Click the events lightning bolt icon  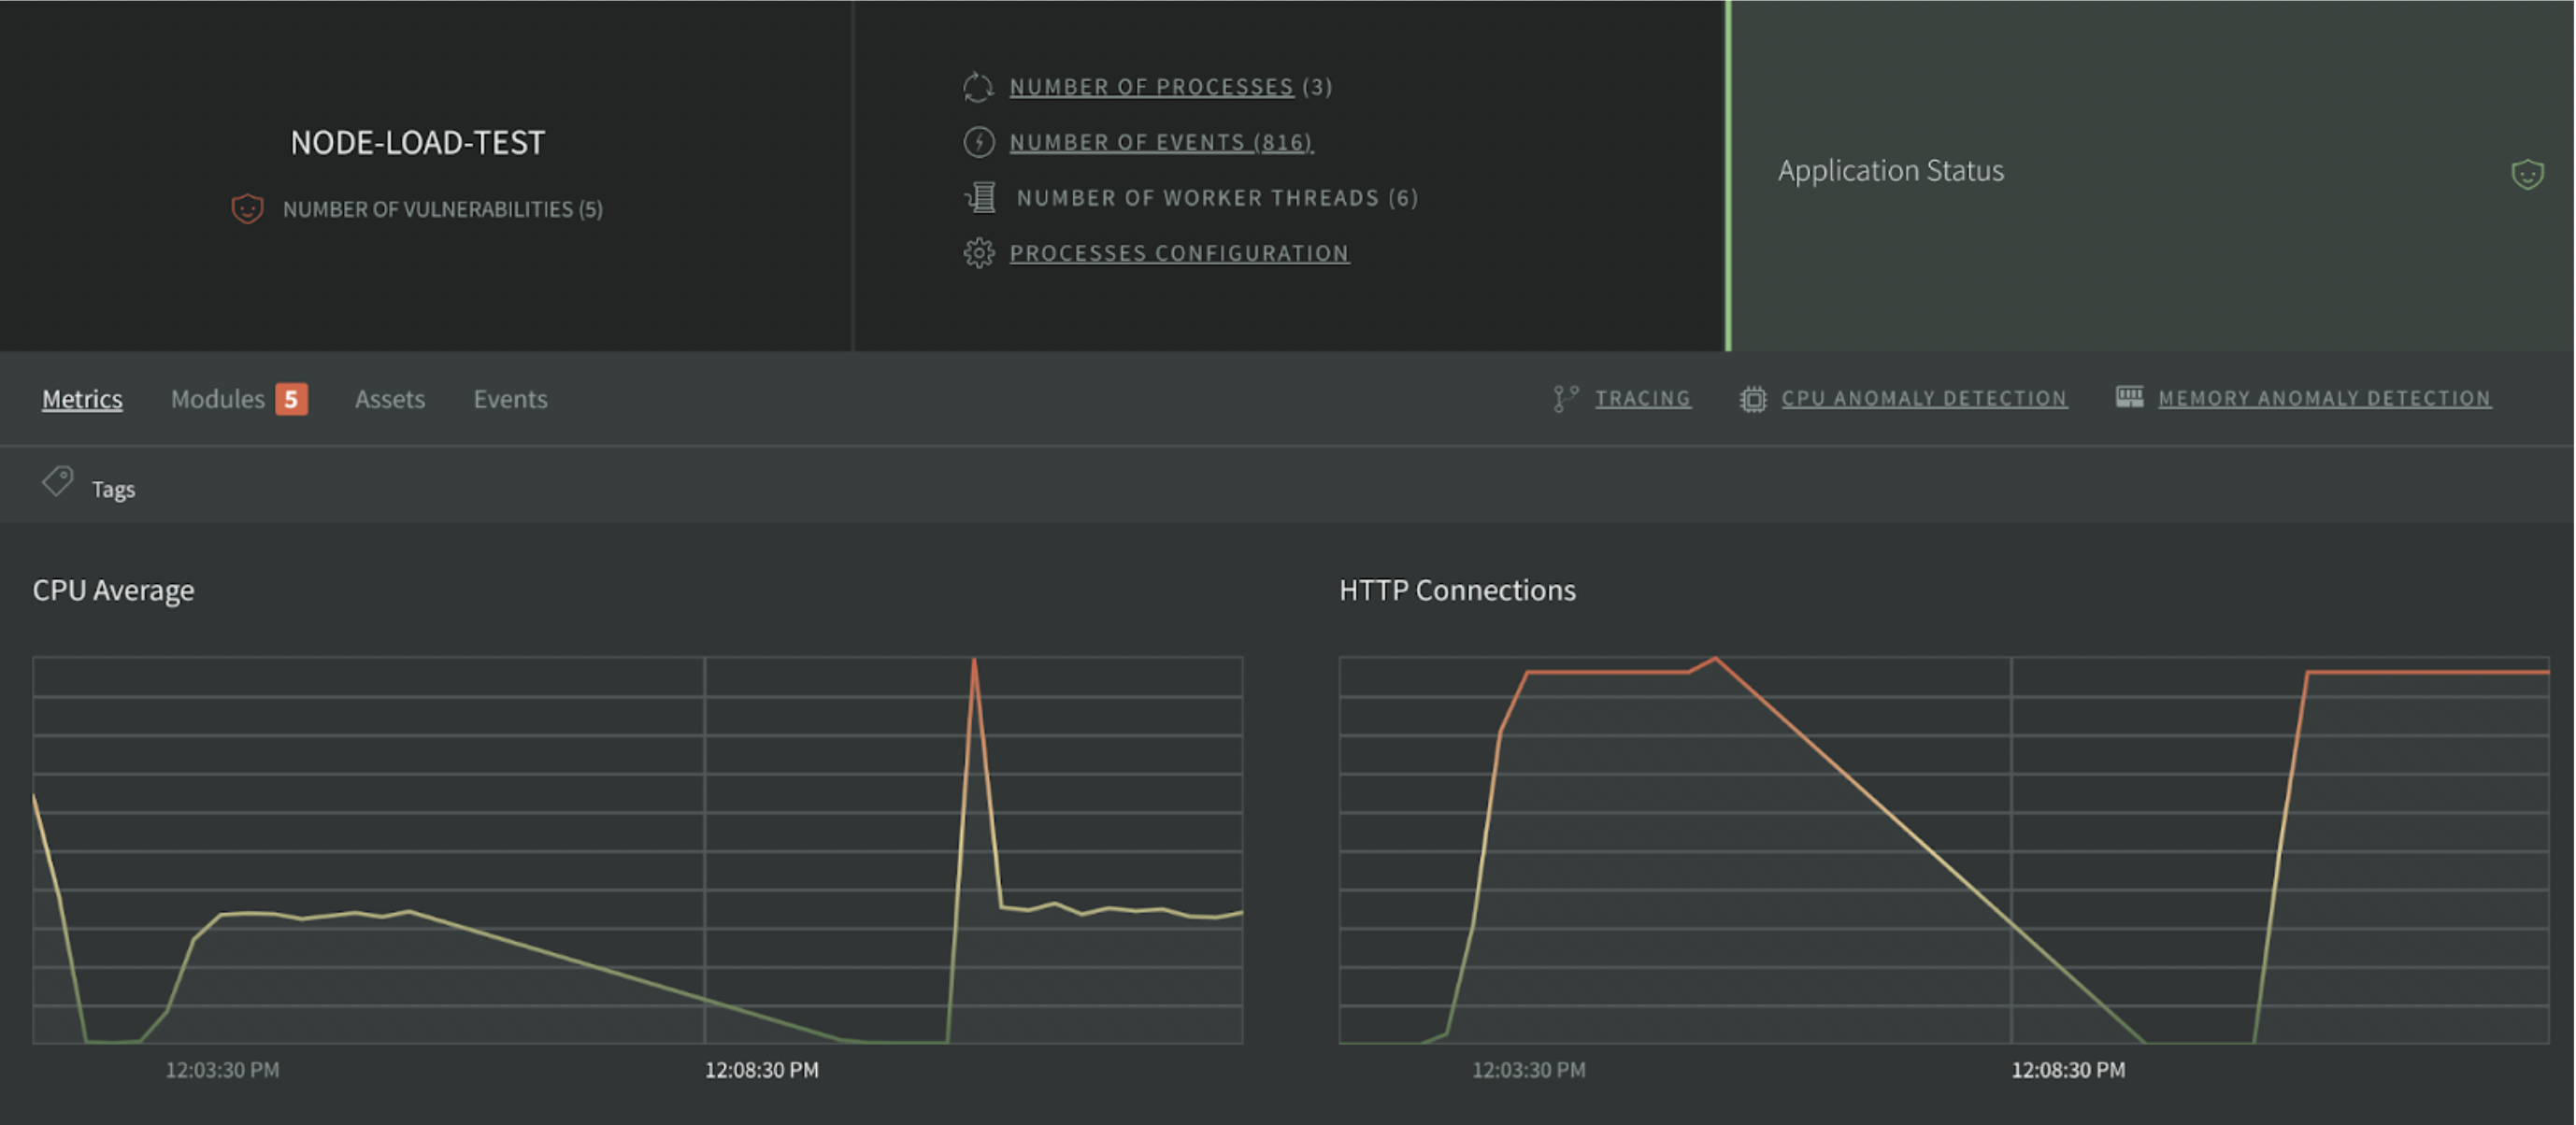pos(978,142)
